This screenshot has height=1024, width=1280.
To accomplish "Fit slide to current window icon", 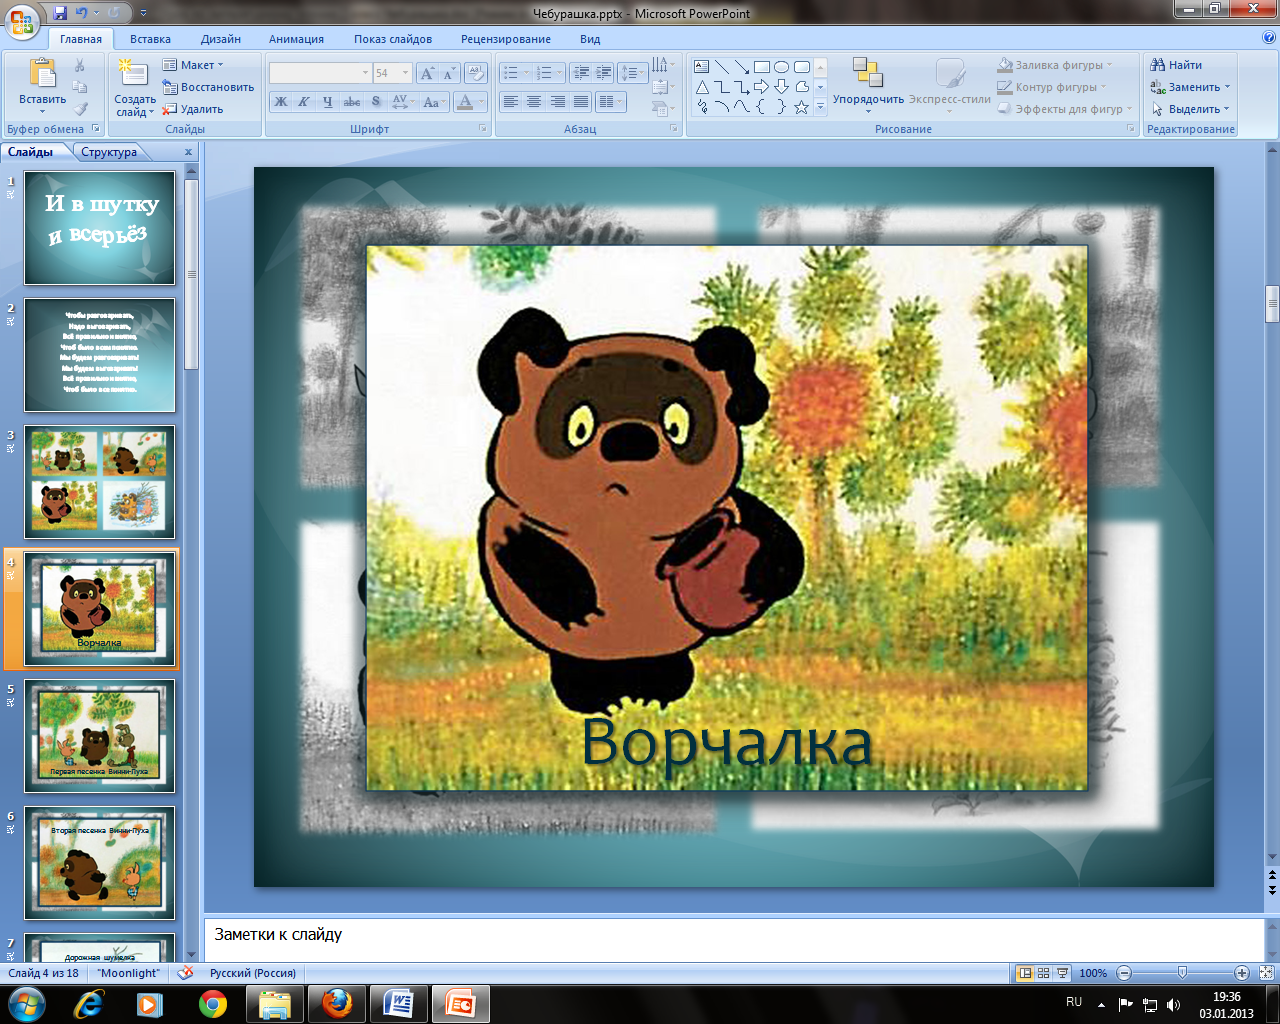I will click(x=1266, y=973).
